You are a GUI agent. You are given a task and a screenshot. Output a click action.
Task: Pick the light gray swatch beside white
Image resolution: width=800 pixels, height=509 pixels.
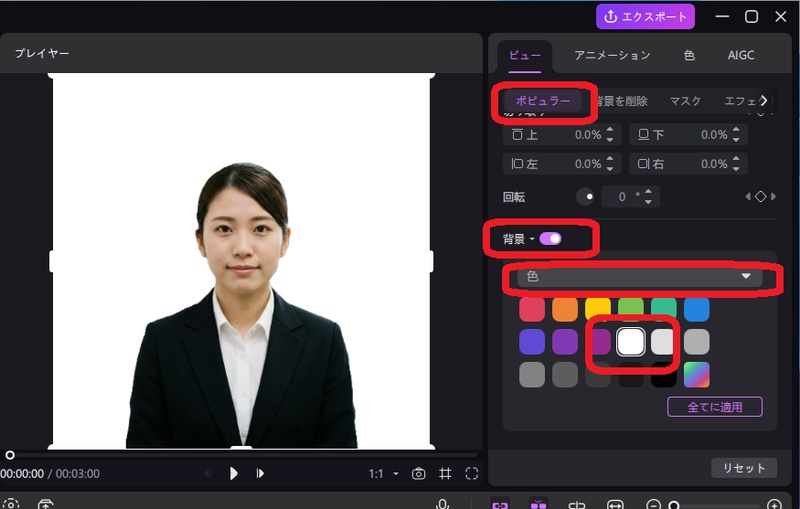pos(662,342)
